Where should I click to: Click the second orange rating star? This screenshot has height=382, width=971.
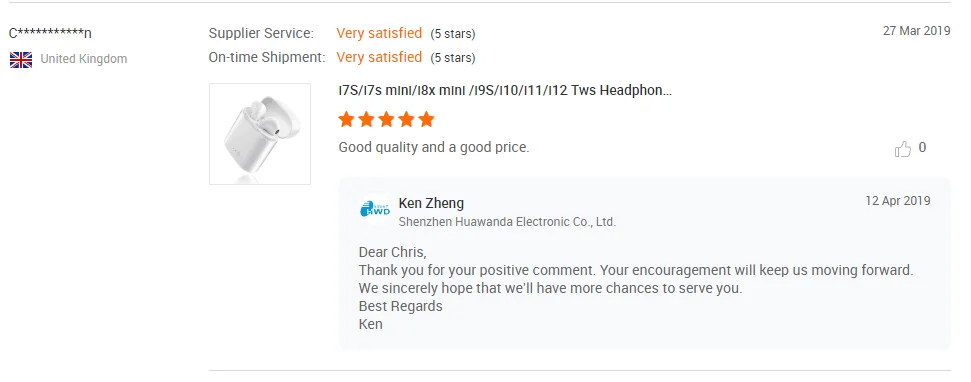click(x=367, y=119)
